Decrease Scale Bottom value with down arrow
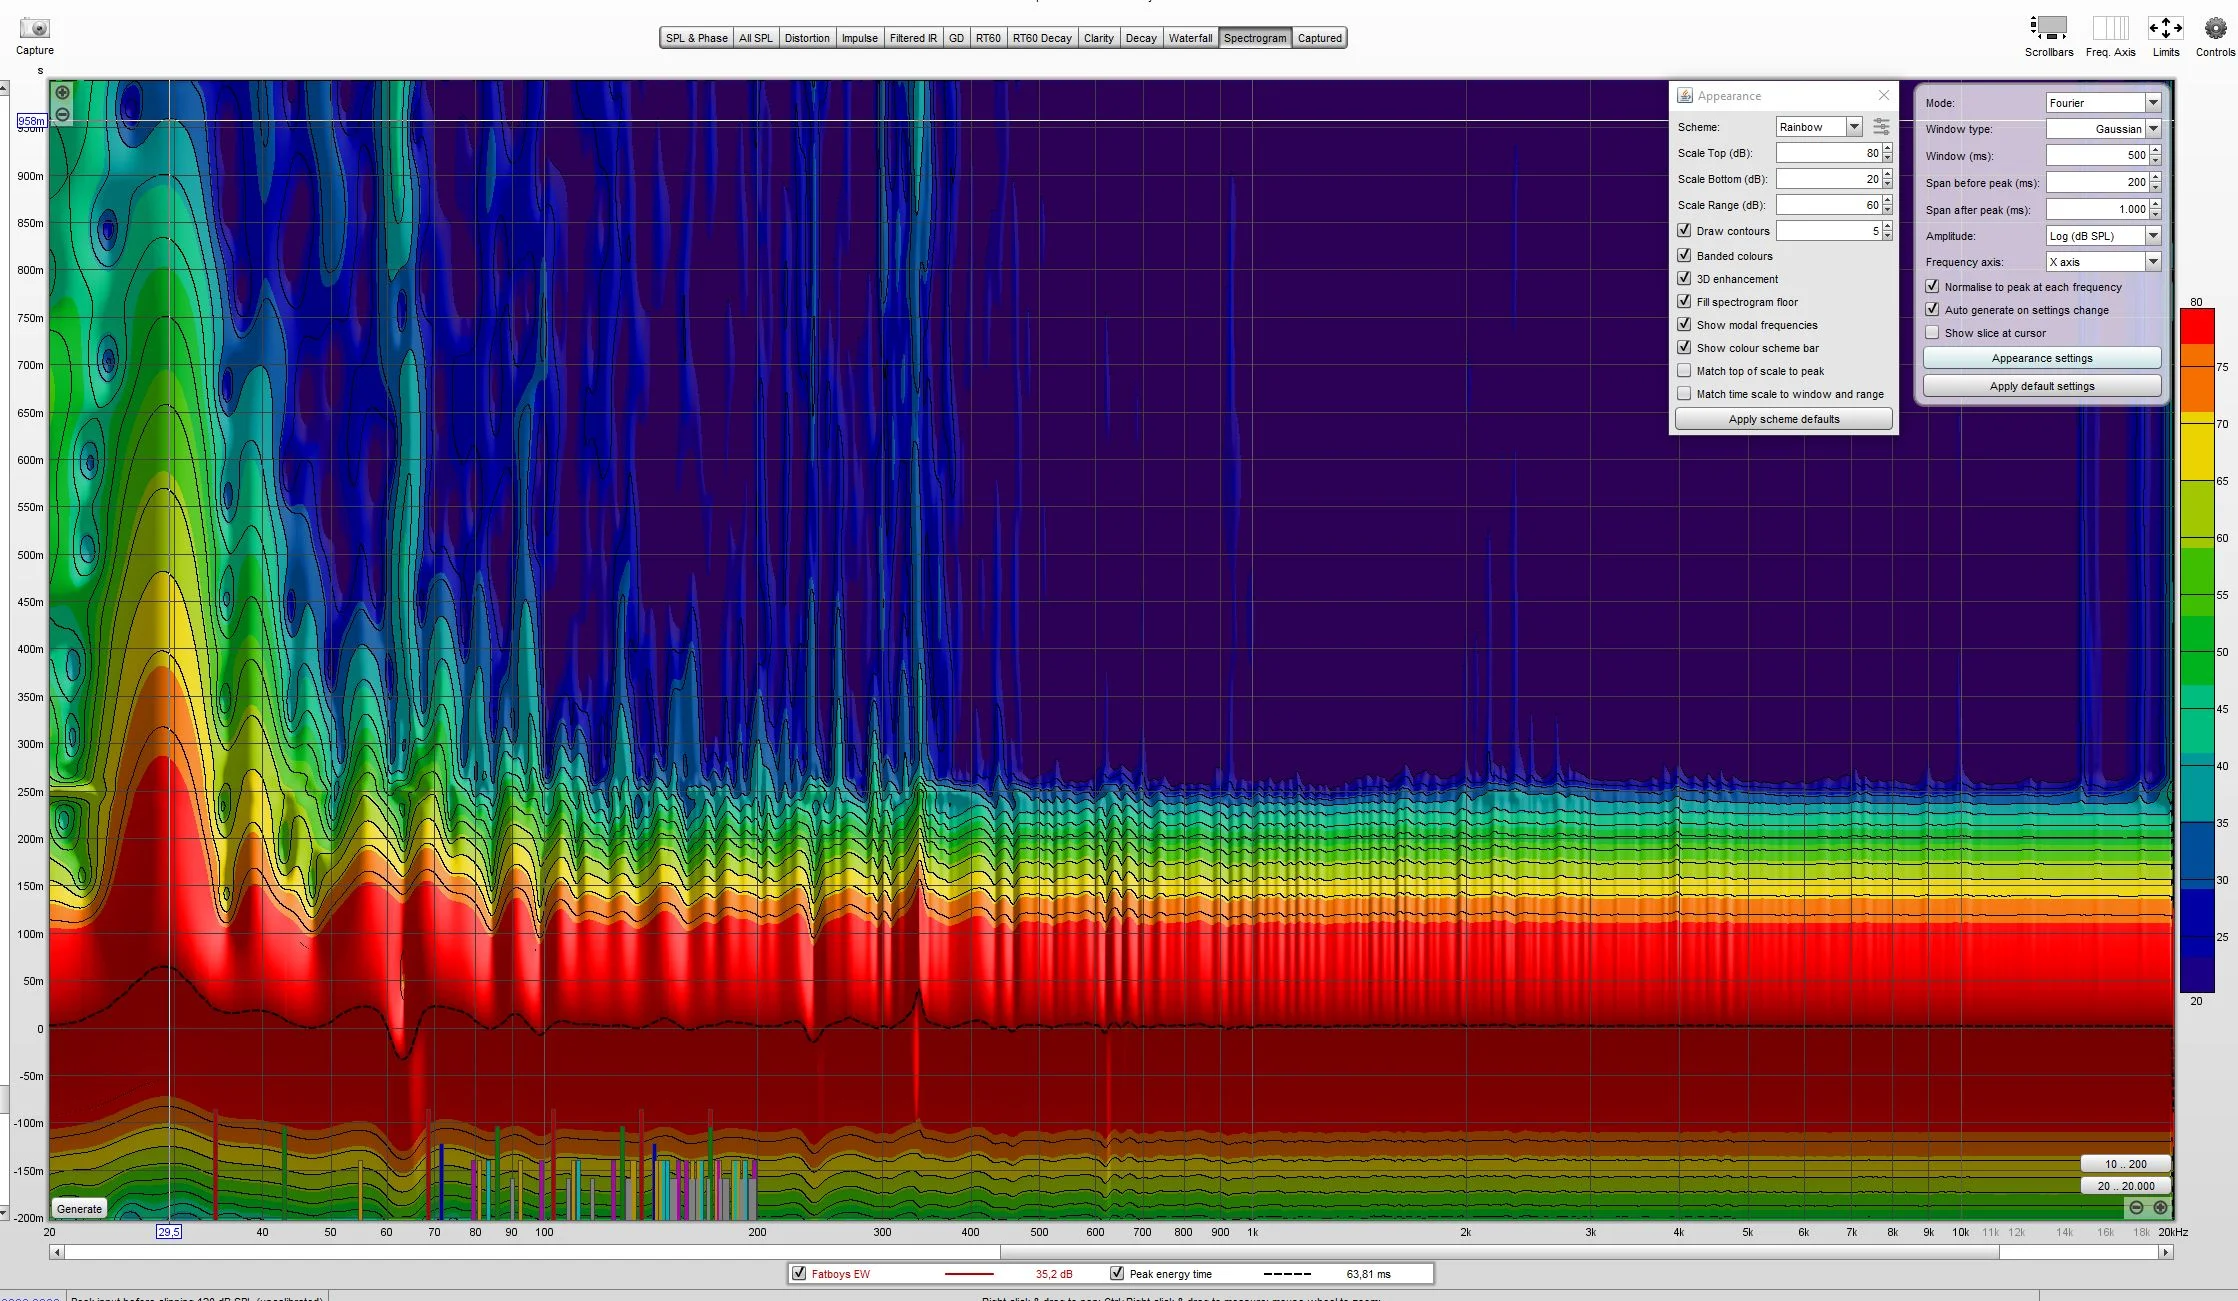 (1888, 184)
